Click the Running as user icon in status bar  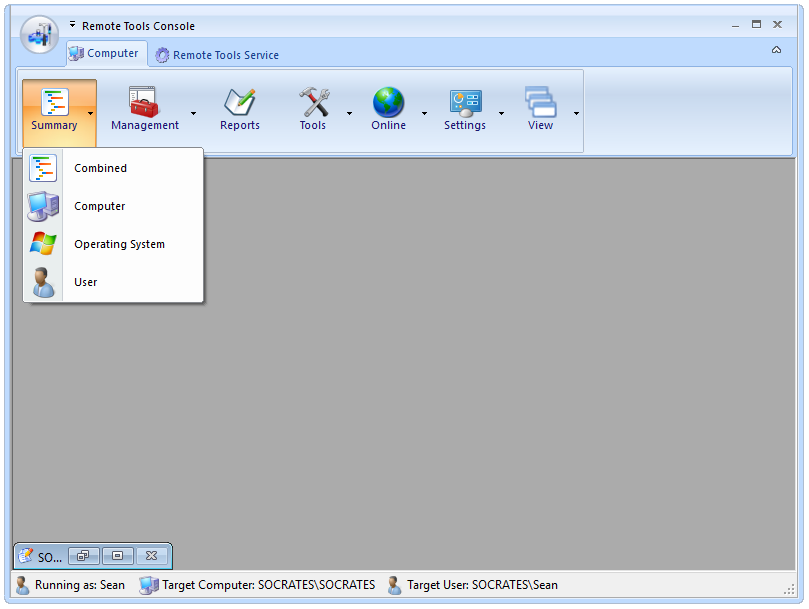tap(22, 585)
